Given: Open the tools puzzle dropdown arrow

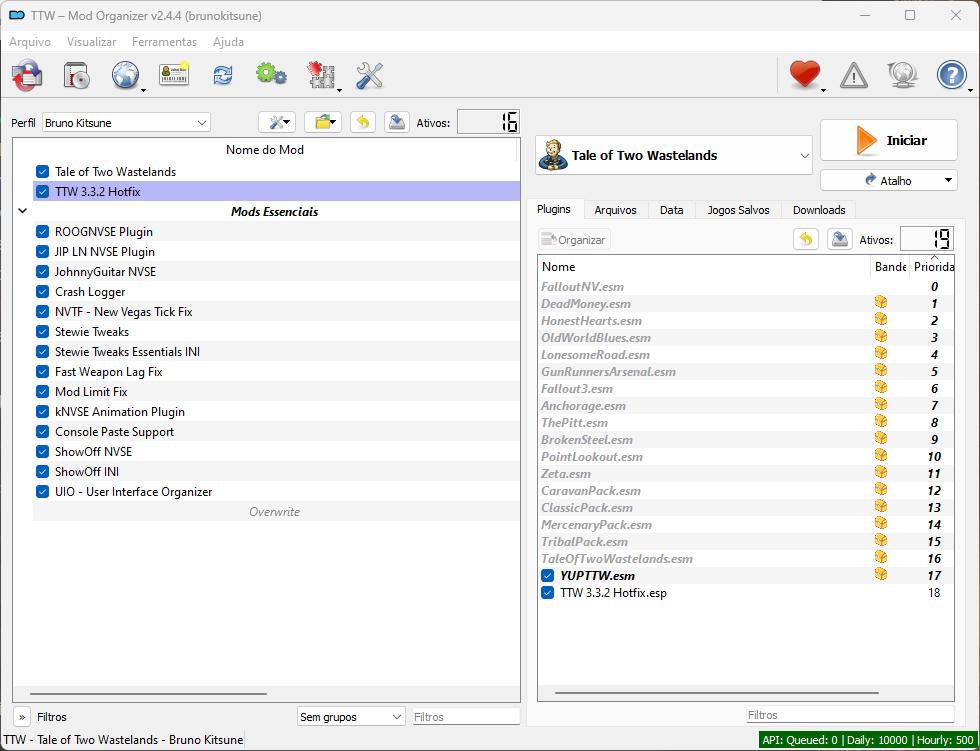Looking at the screenshot, I should pos(339,91).
